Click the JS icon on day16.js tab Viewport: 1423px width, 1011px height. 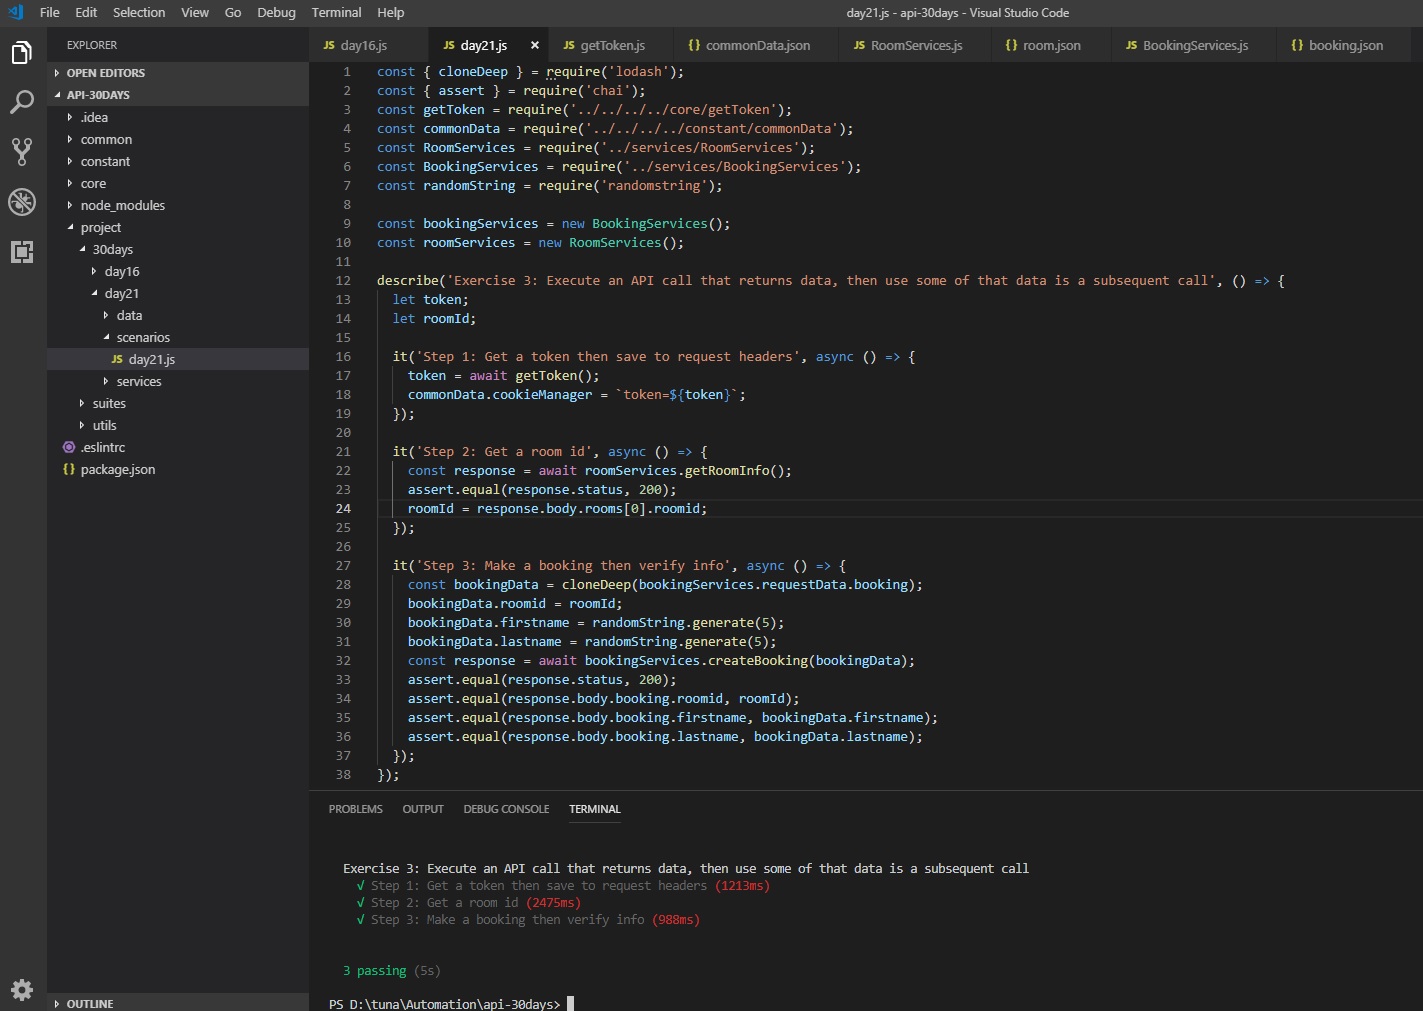point(329,45)
